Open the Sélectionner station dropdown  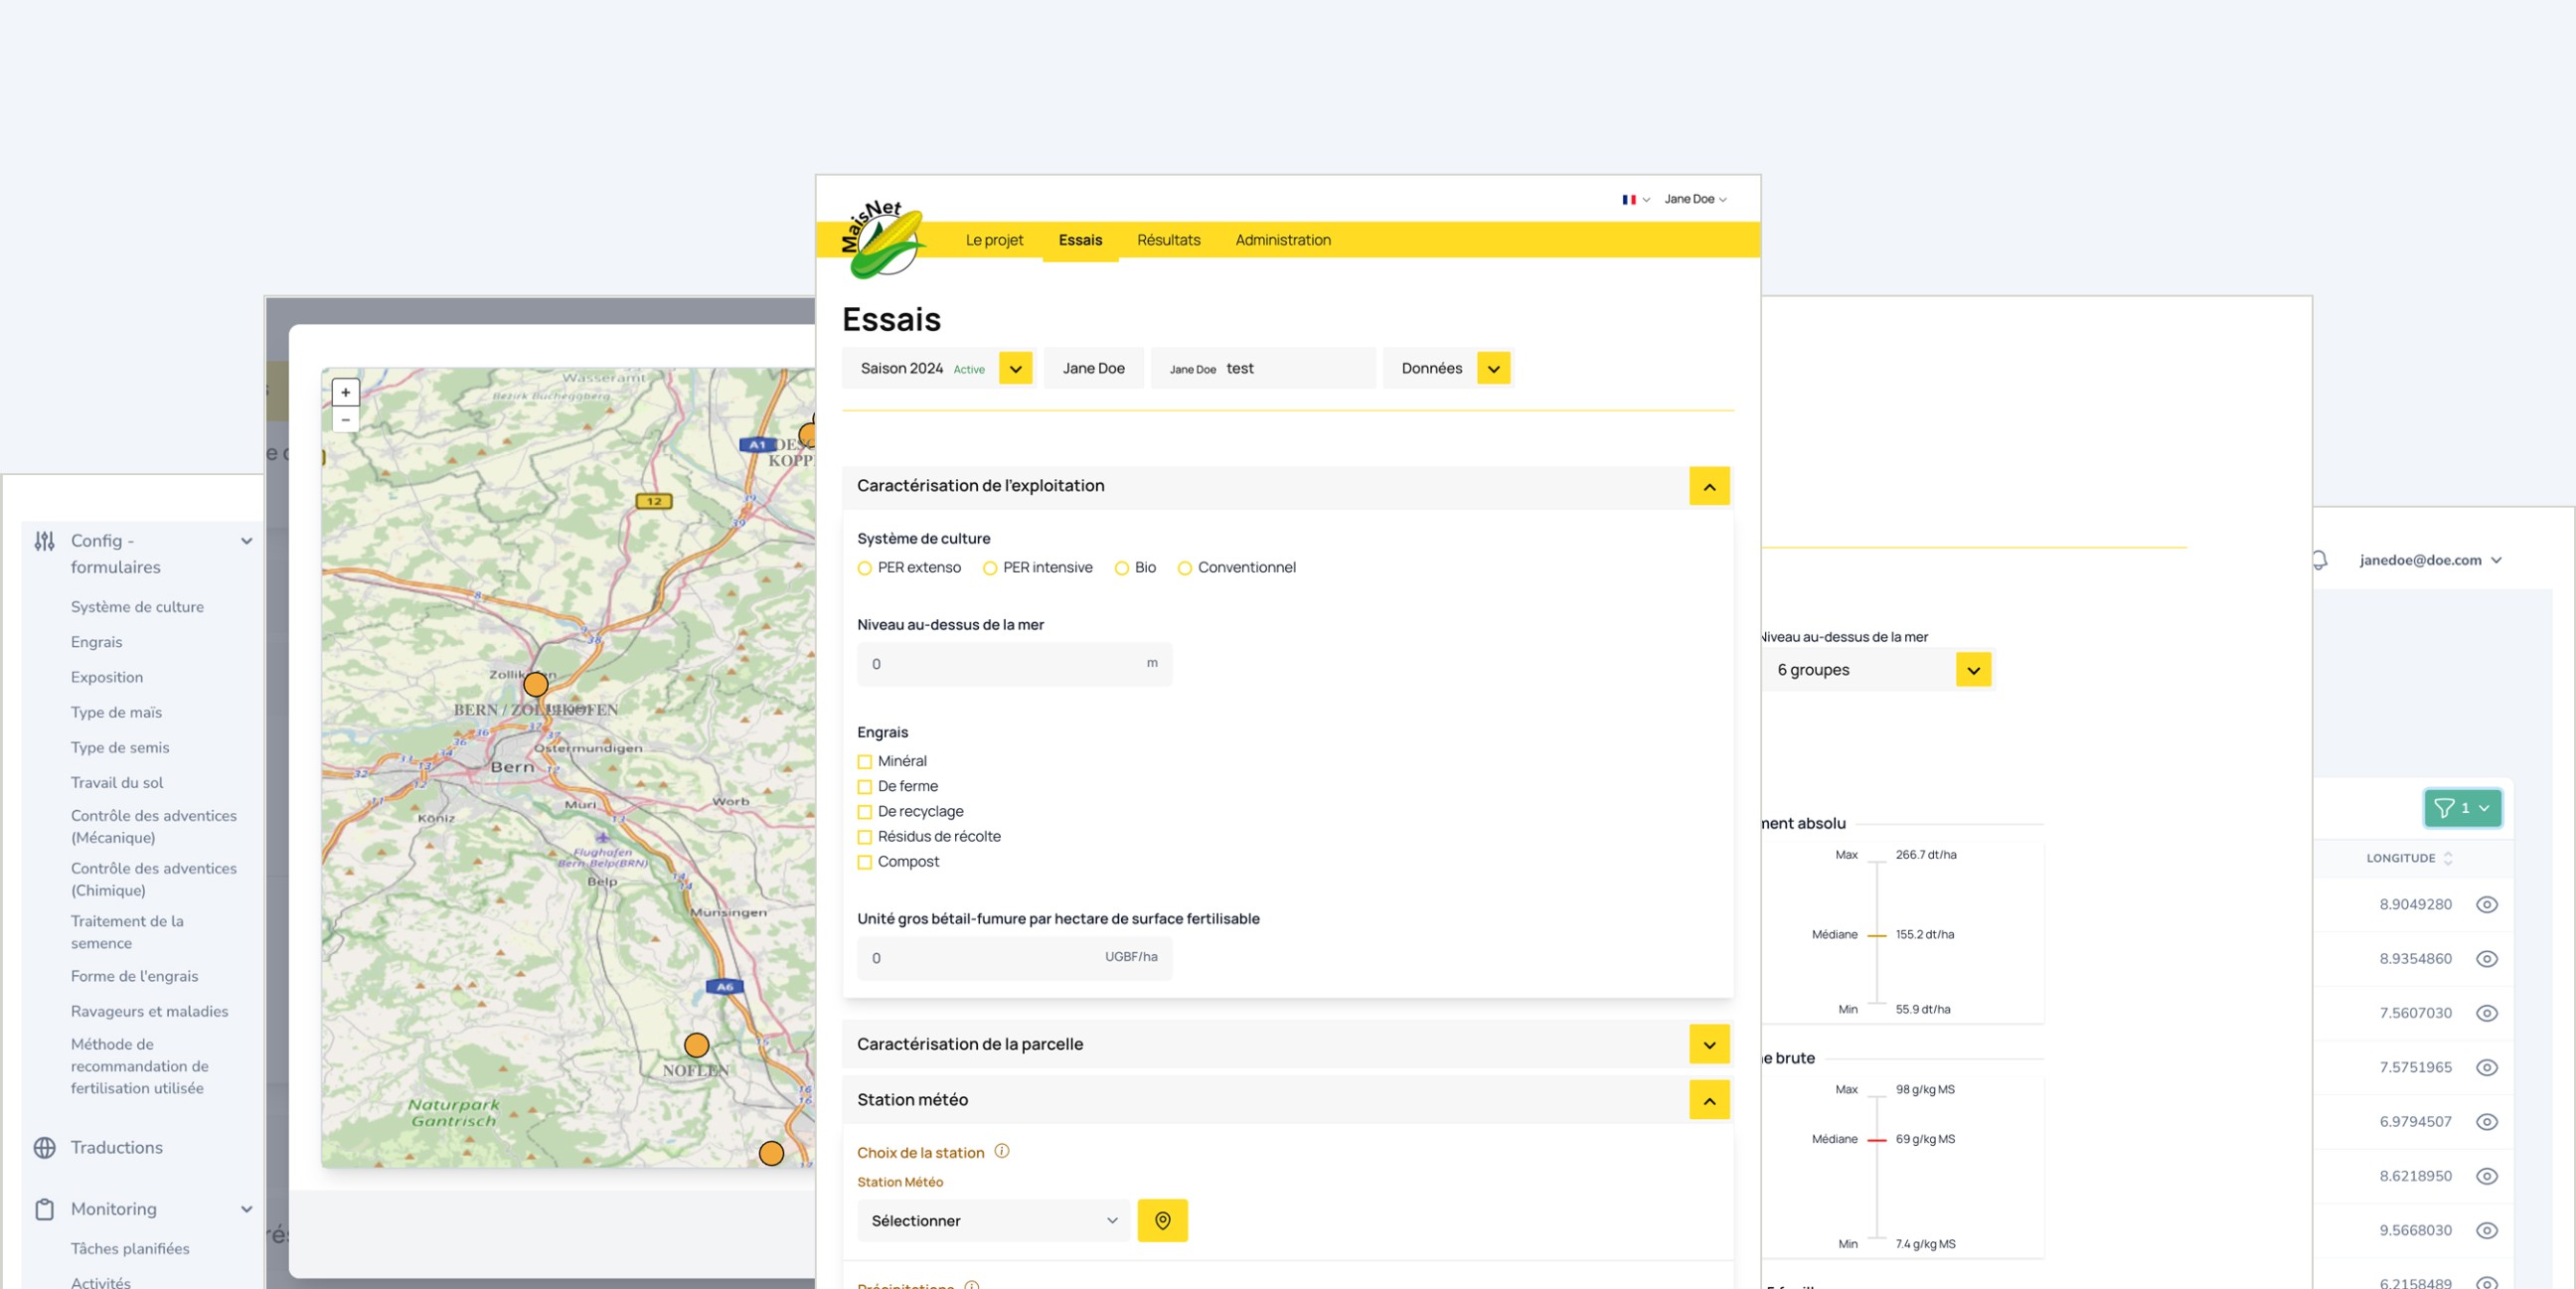tap(992, 1220)
